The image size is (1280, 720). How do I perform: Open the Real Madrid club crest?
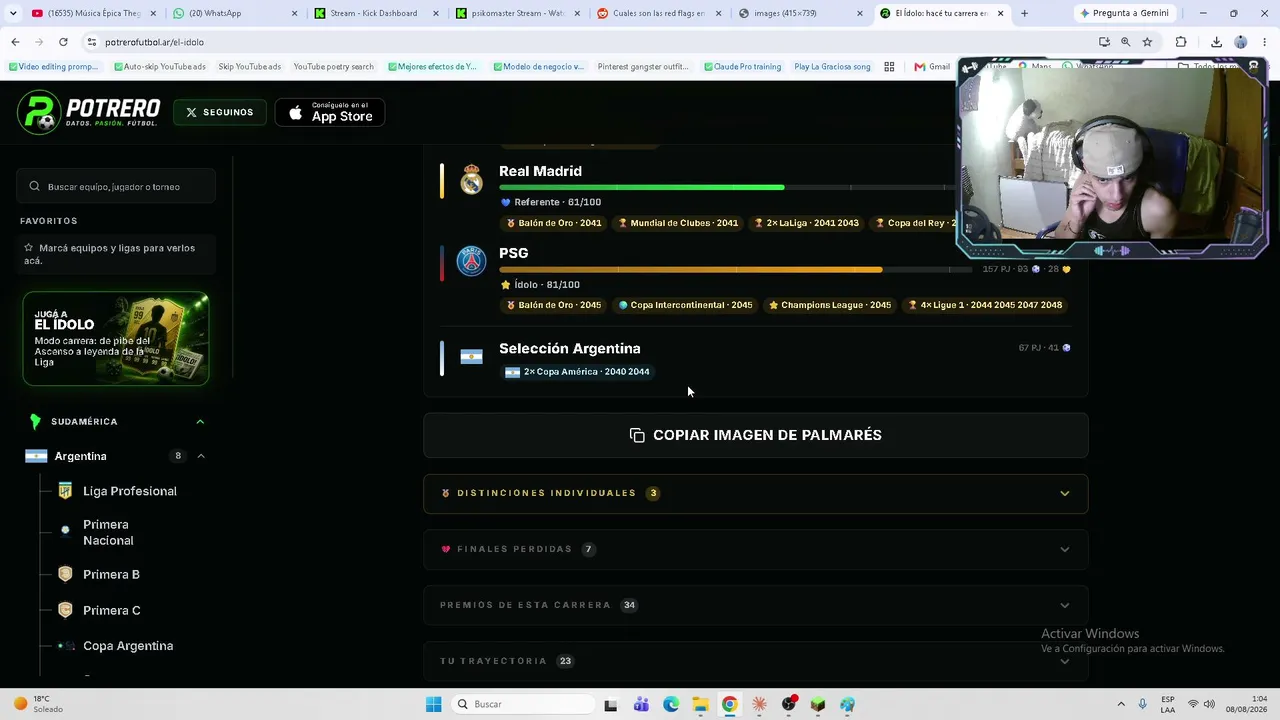tap(471, 180)
